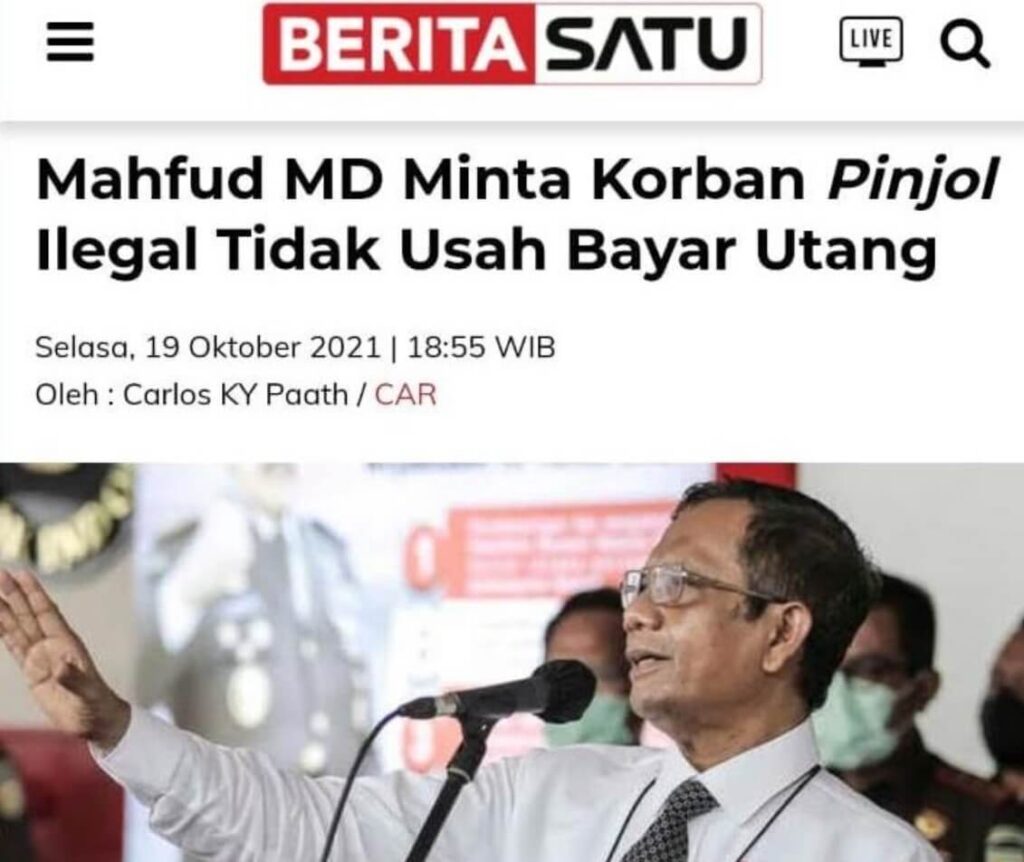
Task: Click the date Selasa, 19 Oktober 2021
Action: (207, 347)
